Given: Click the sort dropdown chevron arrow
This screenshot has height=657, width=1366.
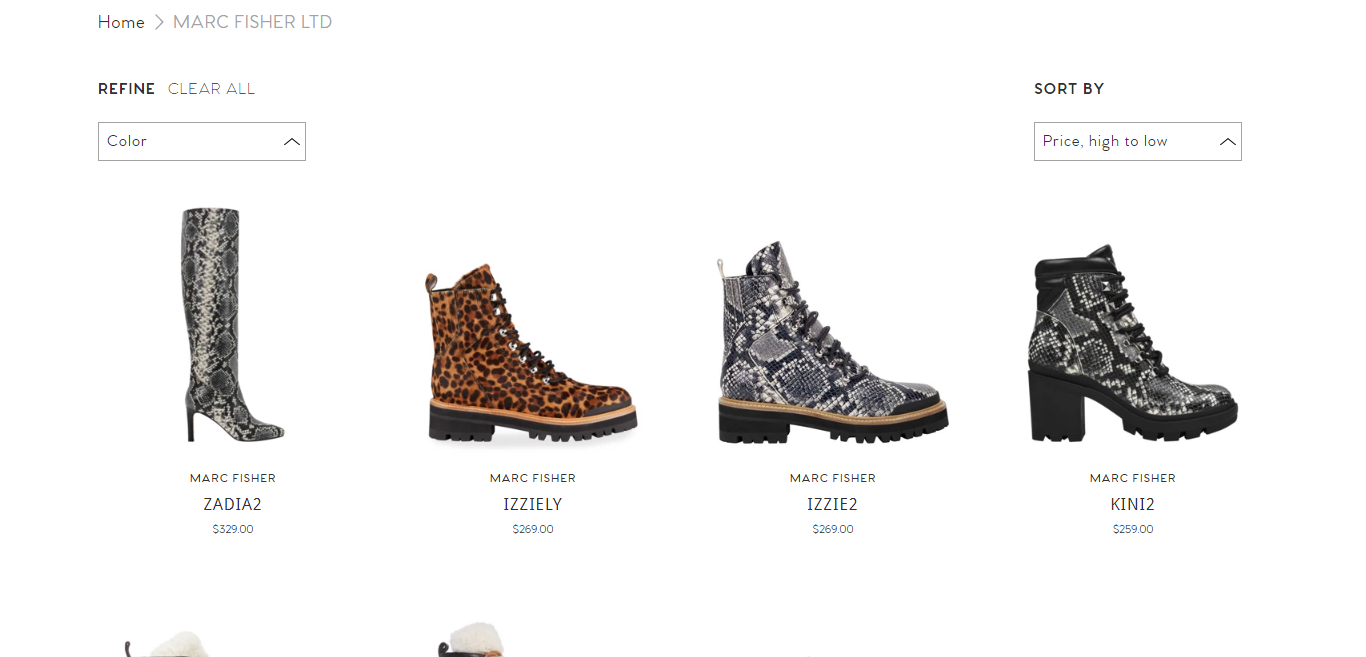Looking at the screenshot, I should coord(1228,142).
